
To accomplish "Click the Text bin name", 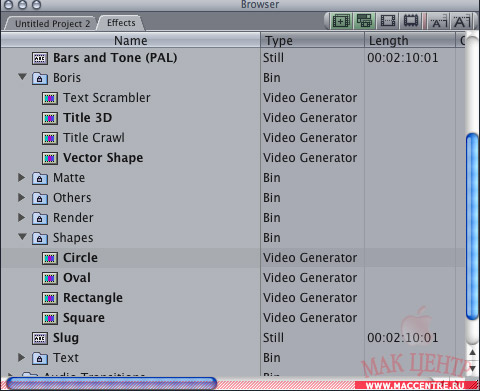I will click(x=66, y=358).
